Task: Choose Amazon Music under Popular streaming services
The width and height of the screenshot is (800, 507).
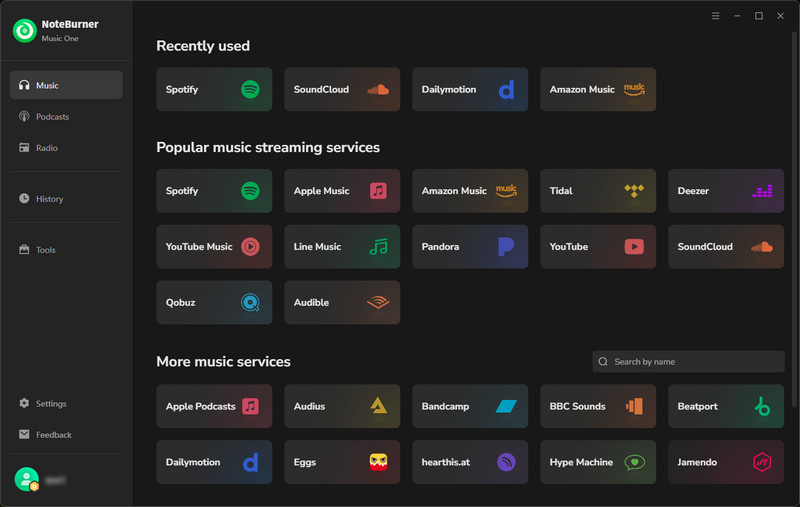Action: click(470, 191)
